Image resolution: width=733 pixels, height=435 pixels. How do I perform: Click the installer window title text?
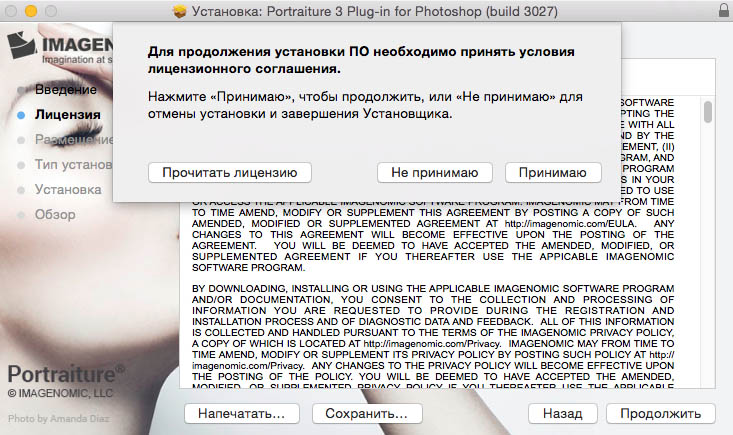374,11
